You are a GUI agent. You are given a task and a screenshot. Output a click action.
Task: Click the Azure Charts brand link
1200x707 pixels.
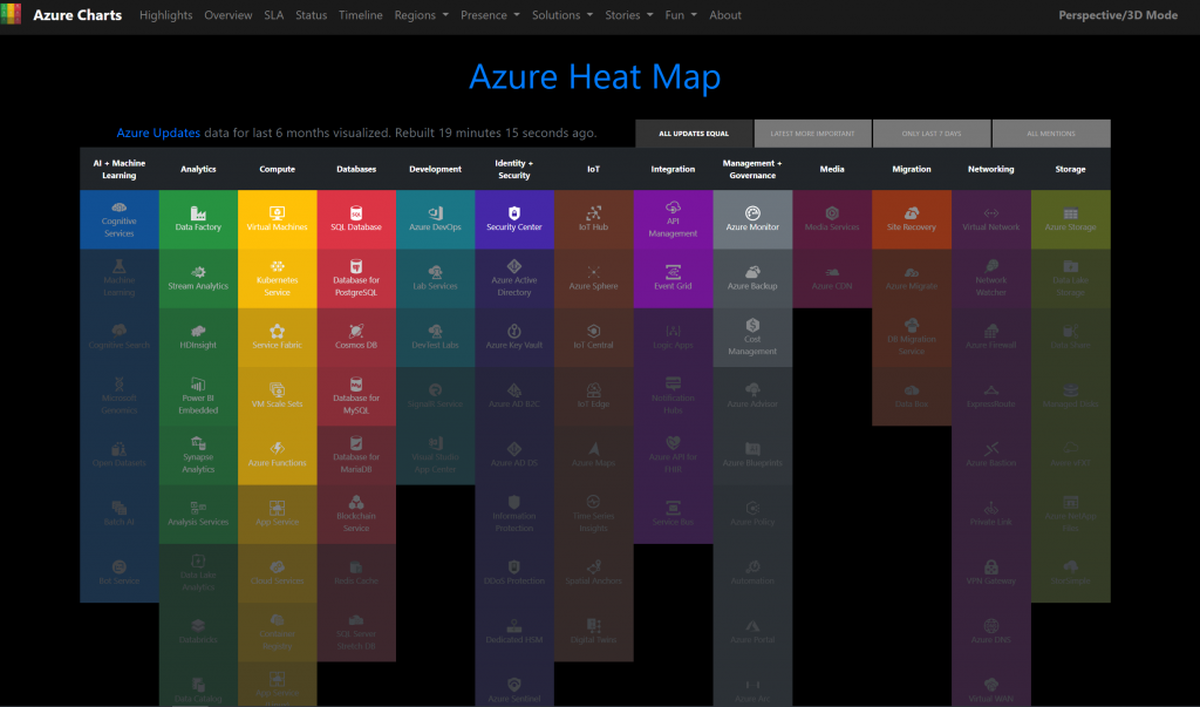[x=77, y=15]
